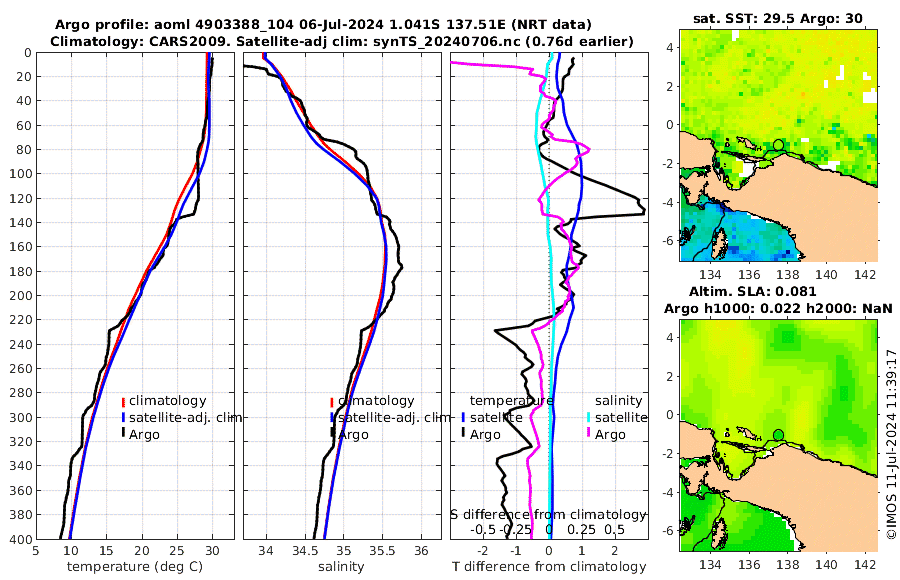900x580 pixels.
Task: Click the Argo float circle on SST map
Action: click(778, 145)
